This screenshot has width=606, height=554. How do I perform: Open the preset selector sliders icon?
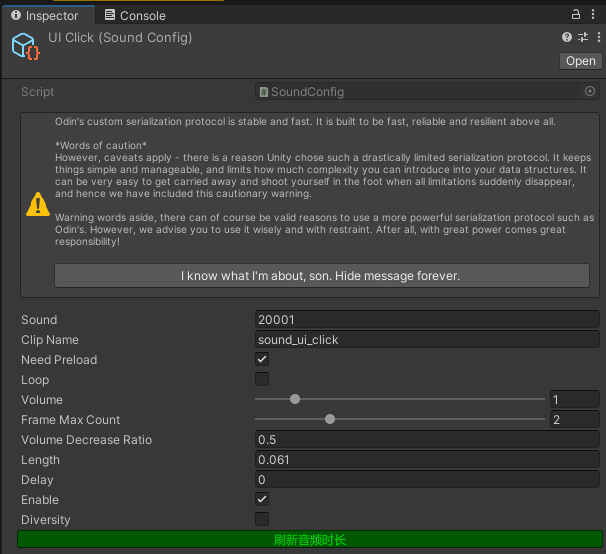coord(583,37)
